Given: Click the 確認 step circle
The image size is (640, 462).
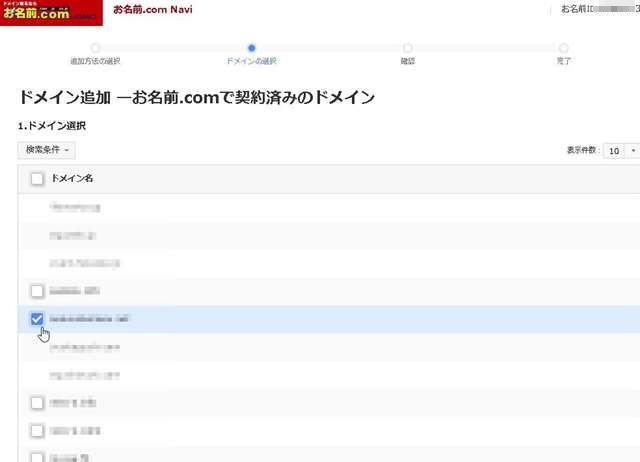Looking at the screenshot, I should coord(407,47).
